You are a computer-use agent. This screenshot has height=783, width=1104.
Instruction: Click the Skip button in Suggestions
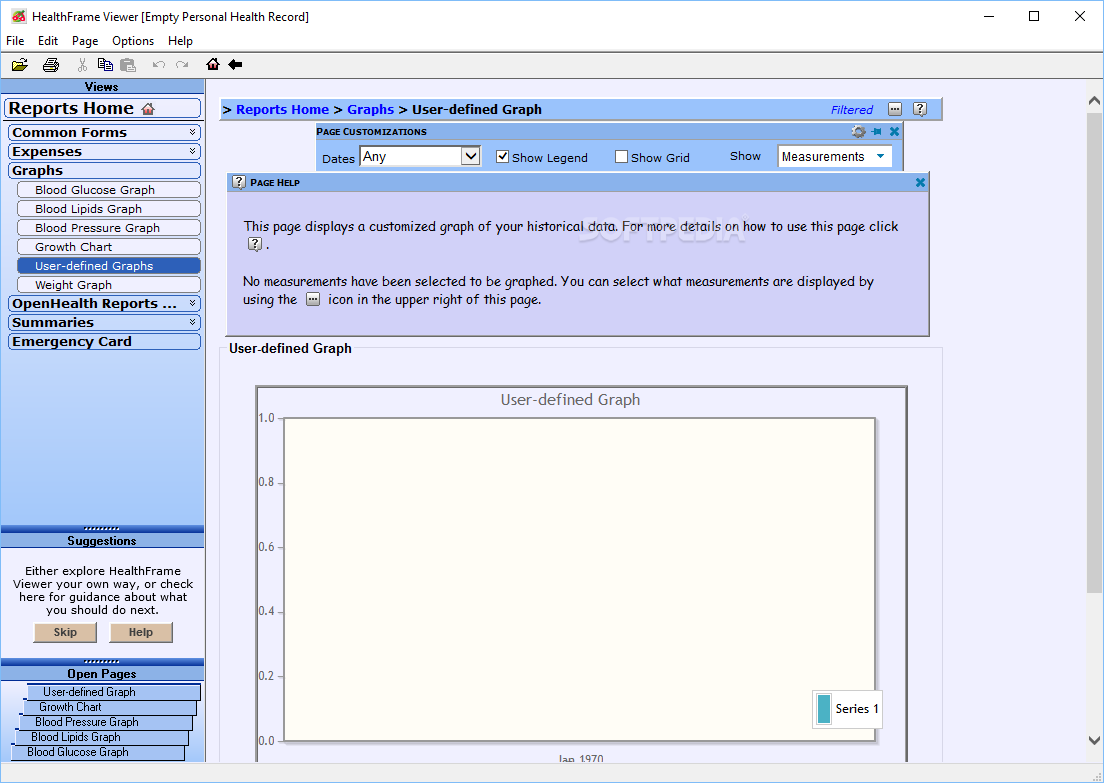coord(65,632)
